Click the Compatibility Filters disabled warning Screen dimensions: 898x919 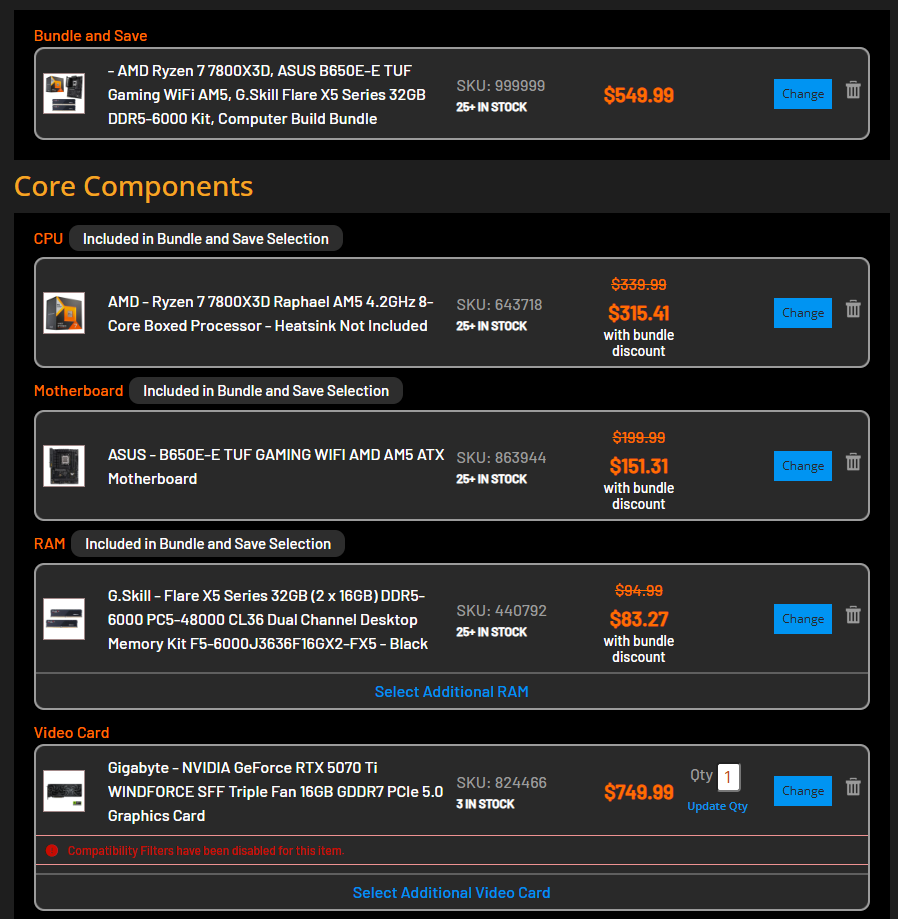click(x=206, y=850)
